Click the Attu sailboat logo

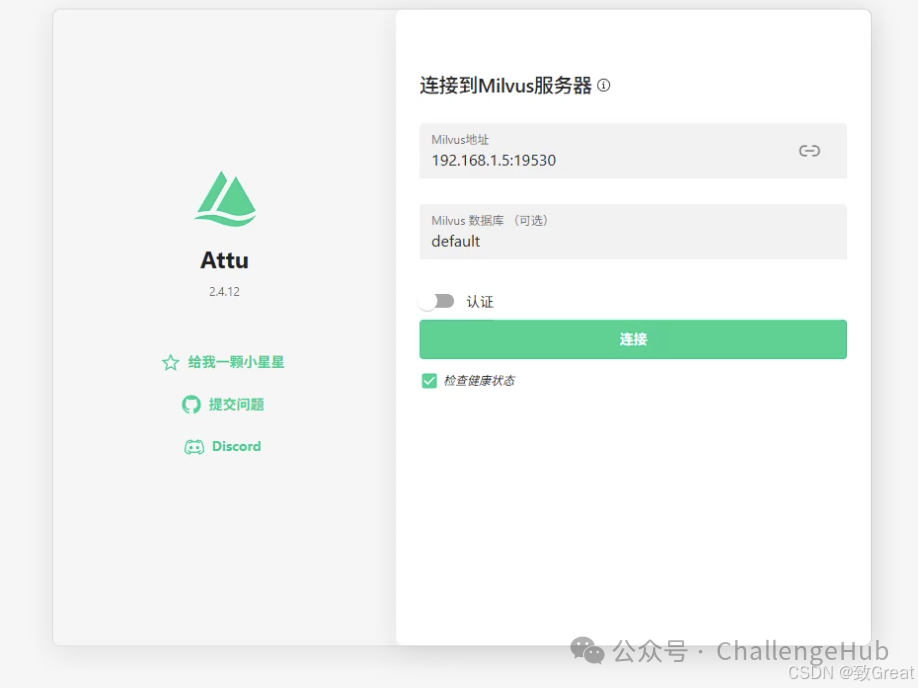click(225, 198)
